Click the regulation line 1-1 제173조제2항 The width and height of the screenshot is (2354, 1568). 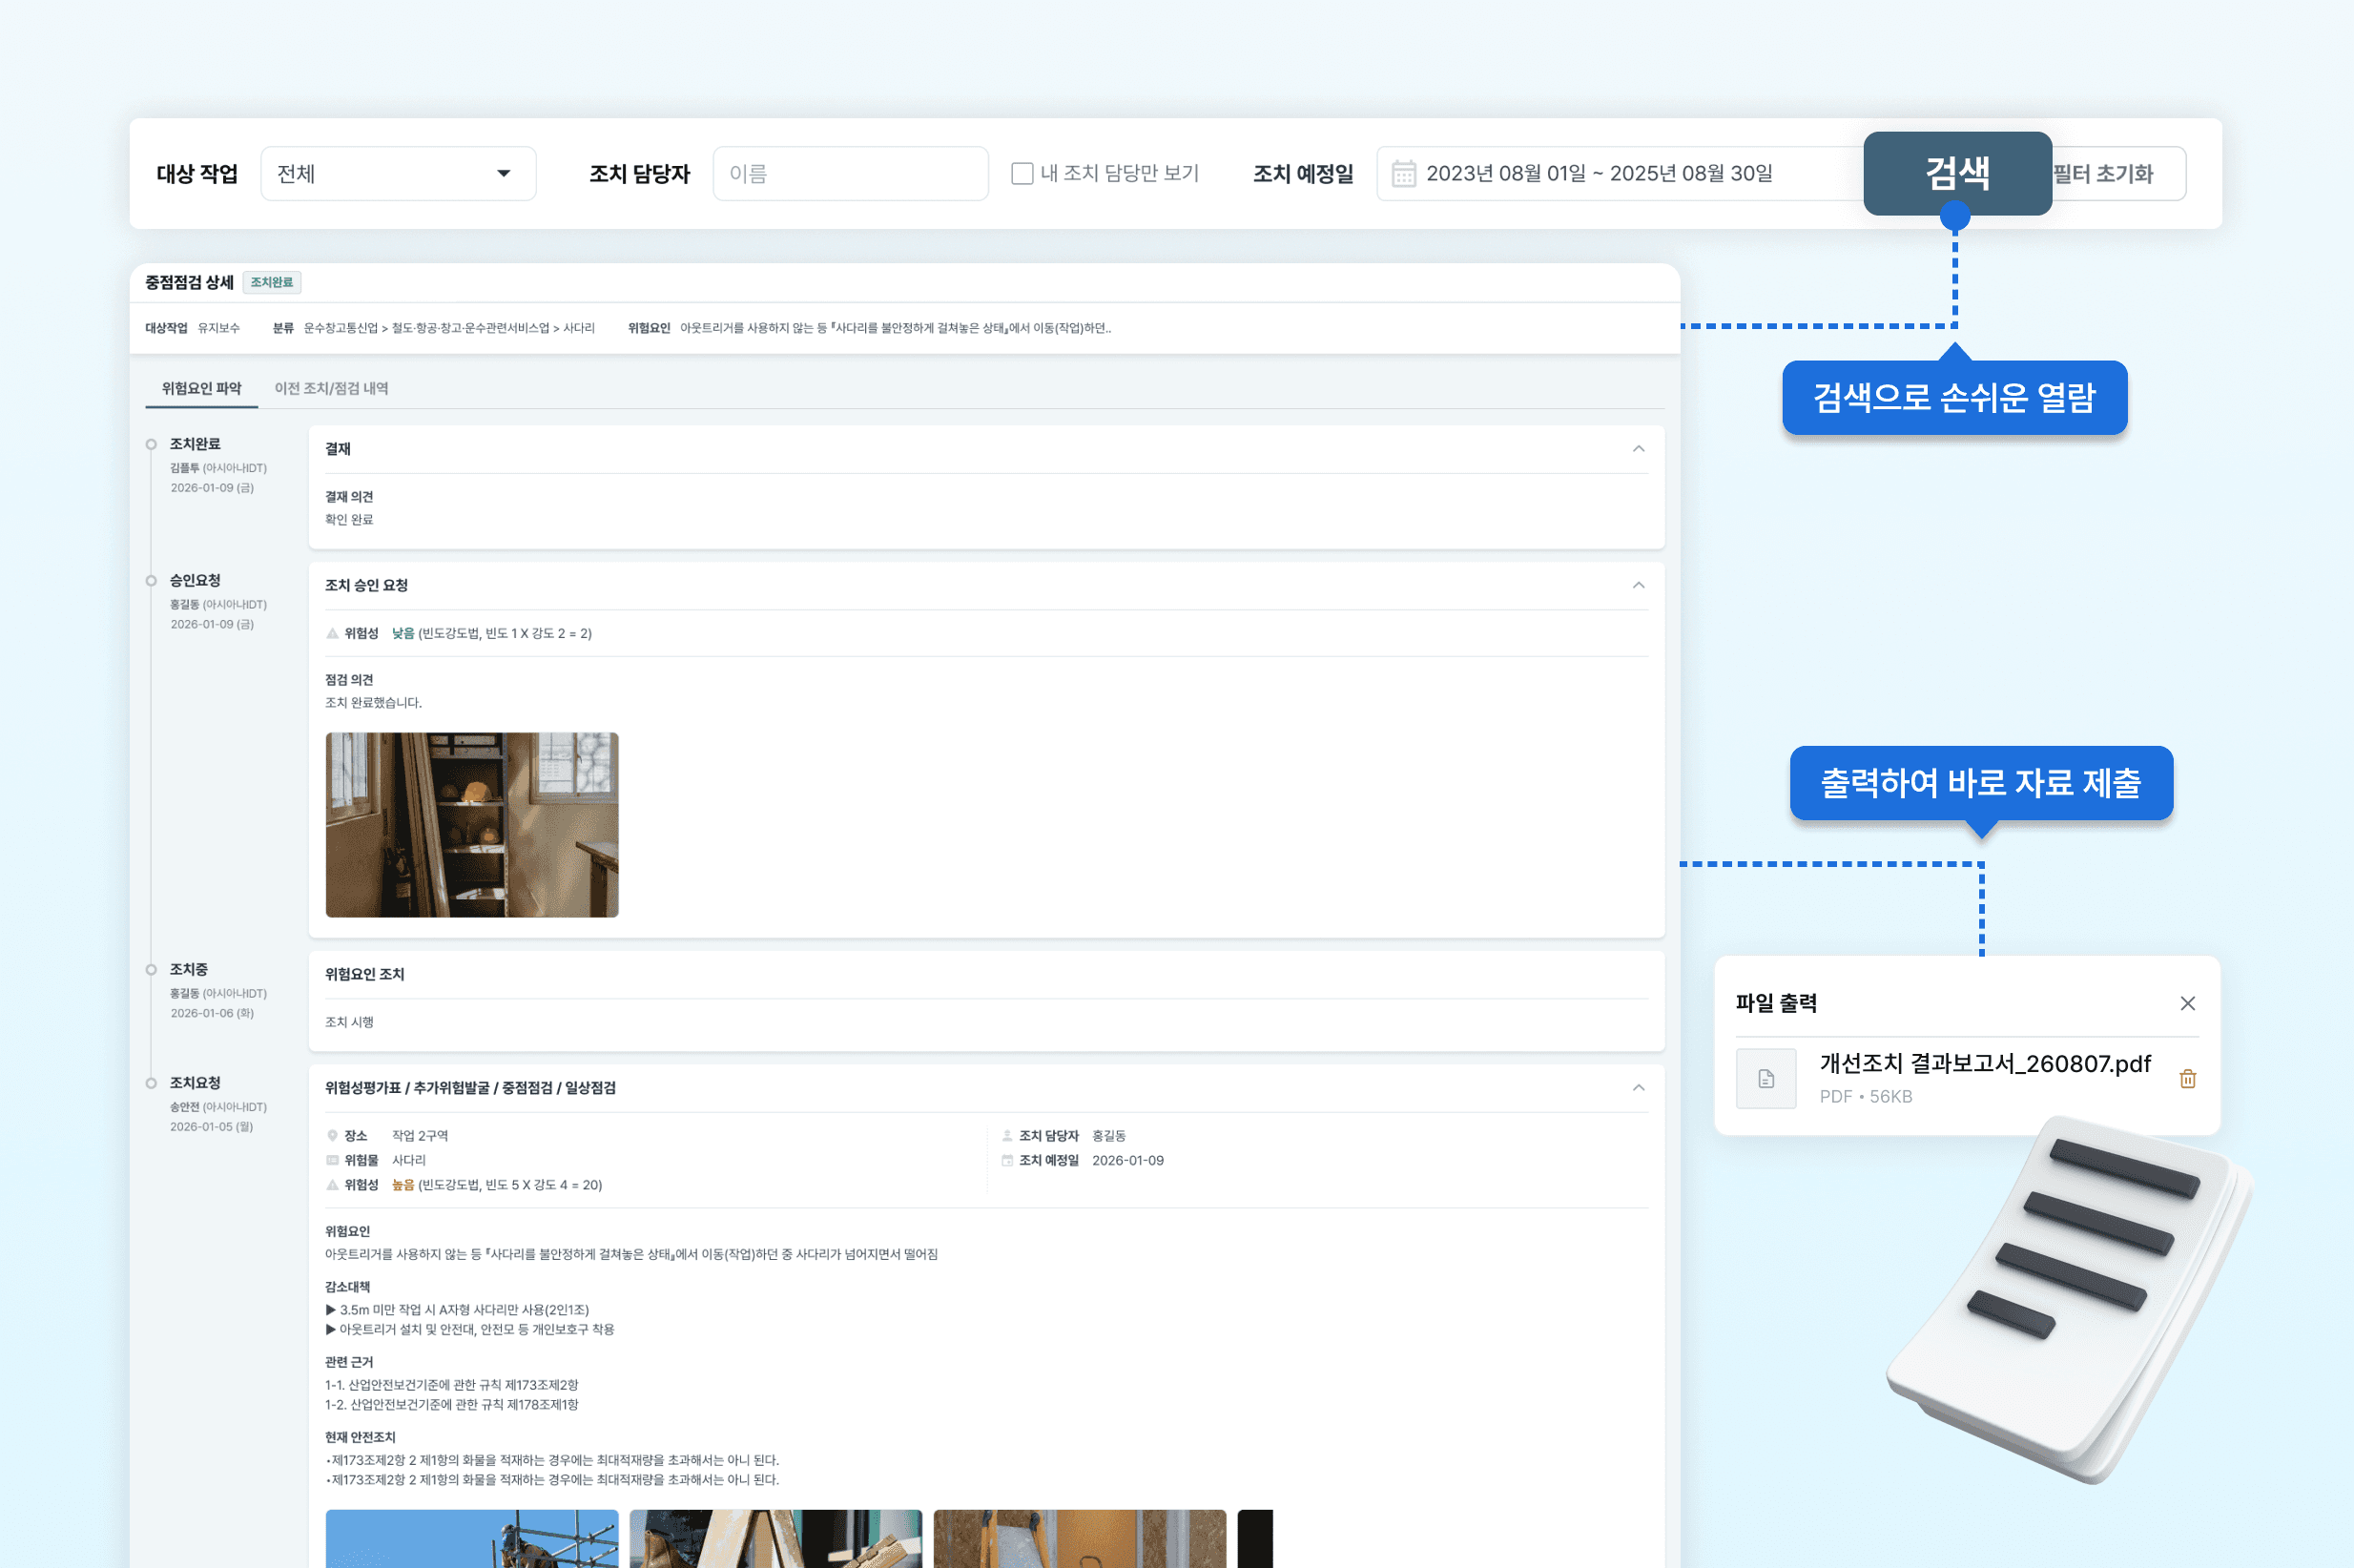coord(452,1385)
